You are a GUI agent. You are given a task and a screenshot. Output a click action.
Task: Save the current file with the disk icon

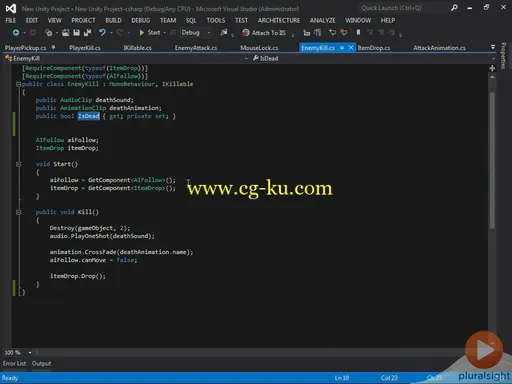point(76,33)
